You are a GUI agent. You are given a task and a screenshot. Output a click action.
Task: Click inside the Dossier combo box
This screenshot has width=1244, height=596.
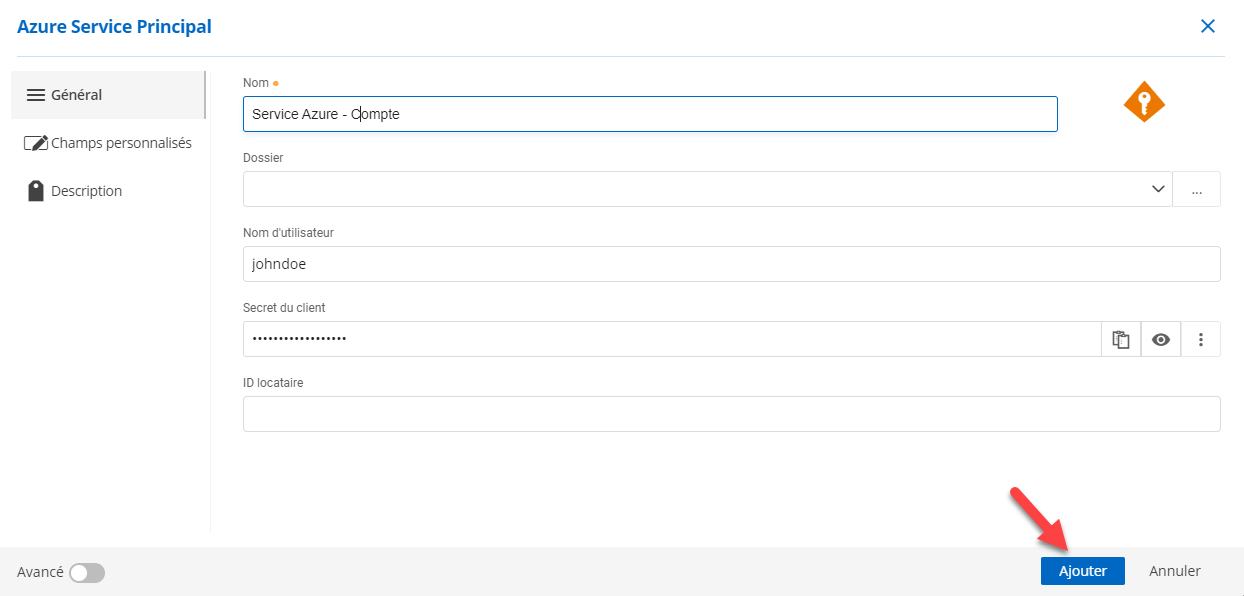(690, 189)
